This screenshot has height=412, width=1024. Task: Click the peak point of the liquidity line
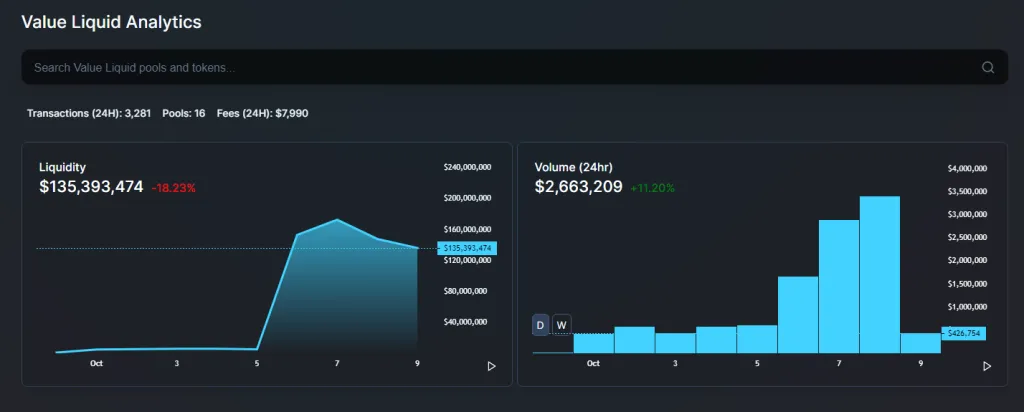click(337, 220)
